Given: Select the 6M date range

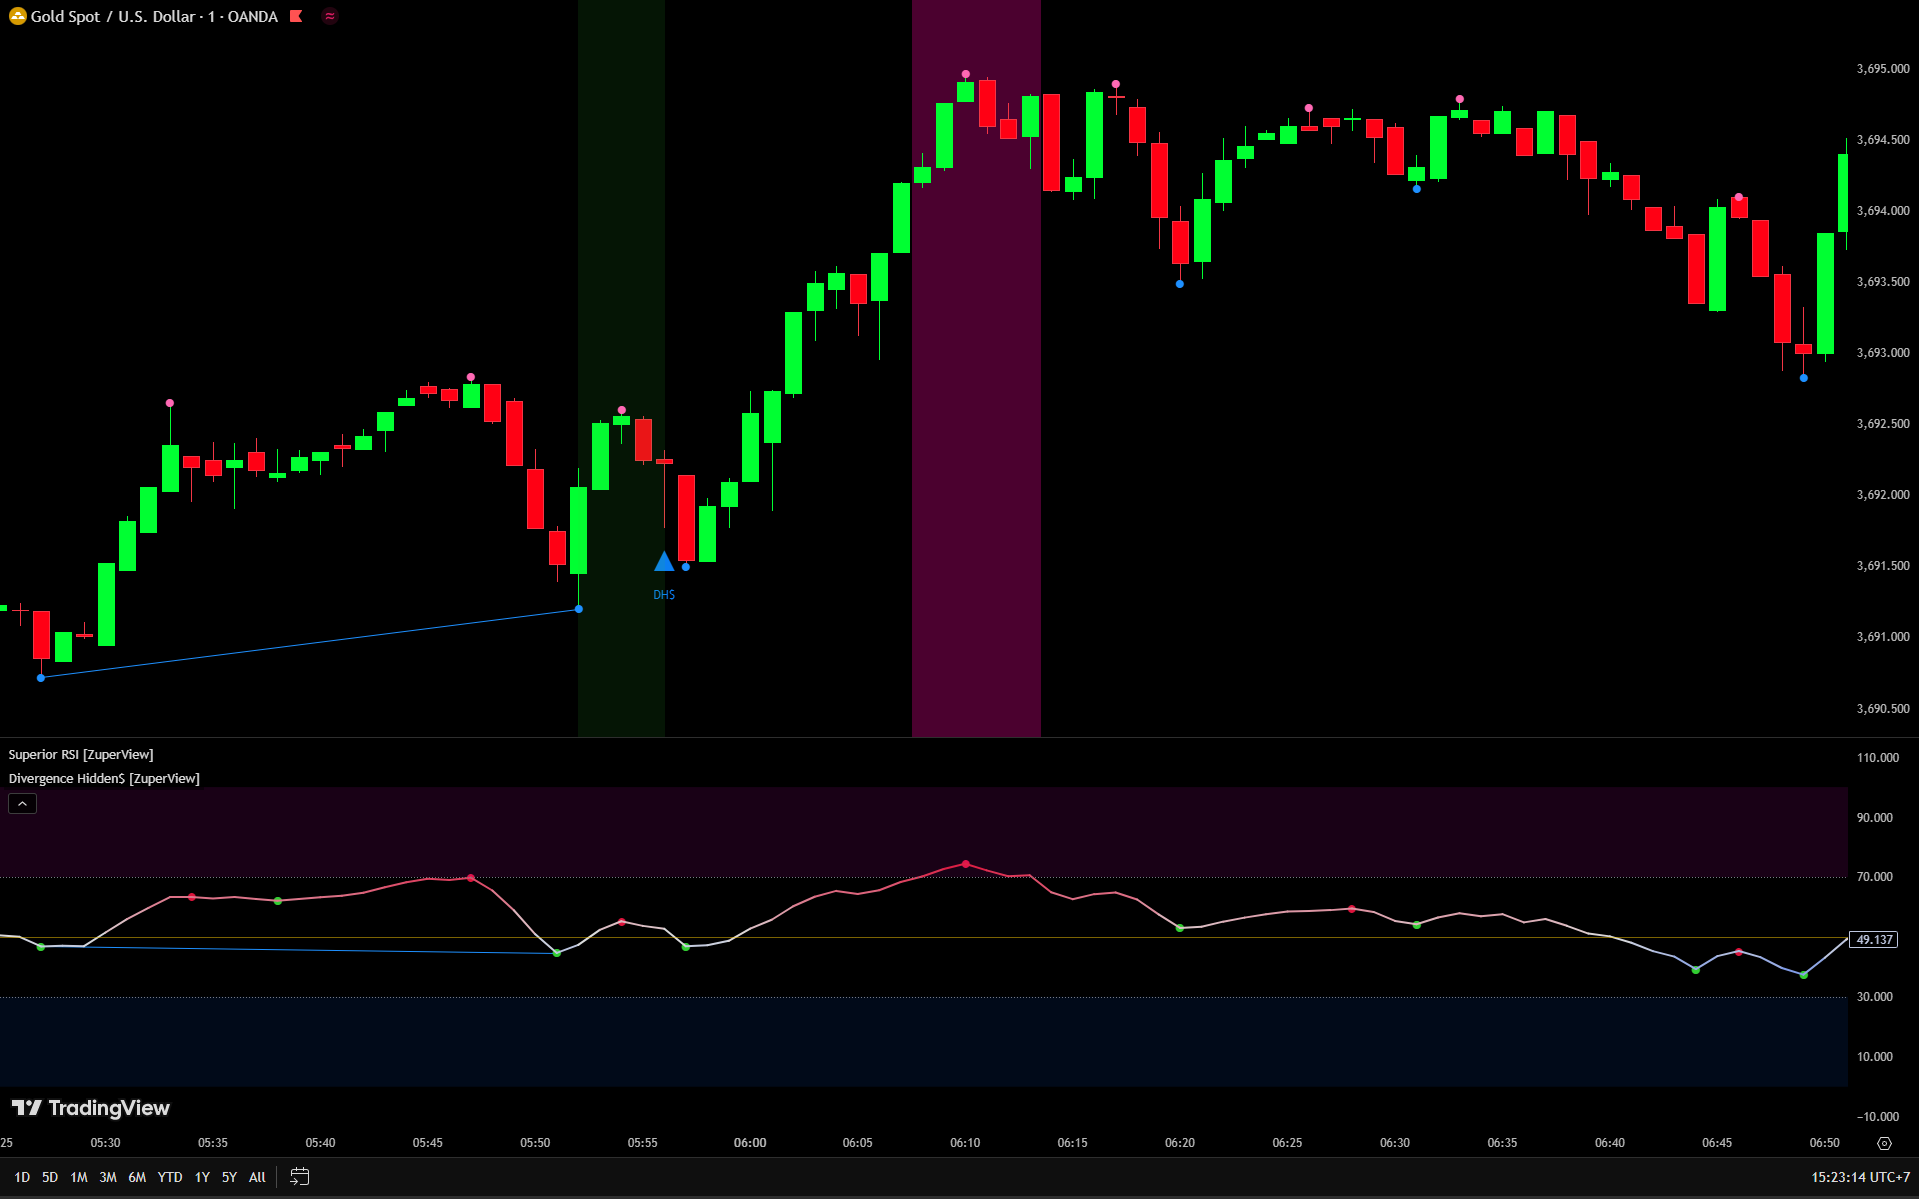Looking at the screenshot, I should tap(137, 1177).
